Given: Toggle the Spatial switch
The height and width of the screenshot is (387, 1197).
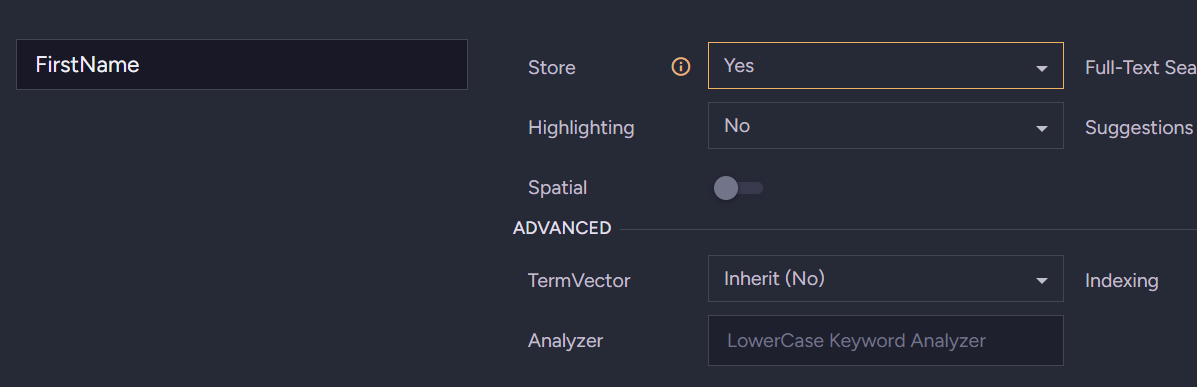Looking at the screenshot, I should [x=738, y=188].
